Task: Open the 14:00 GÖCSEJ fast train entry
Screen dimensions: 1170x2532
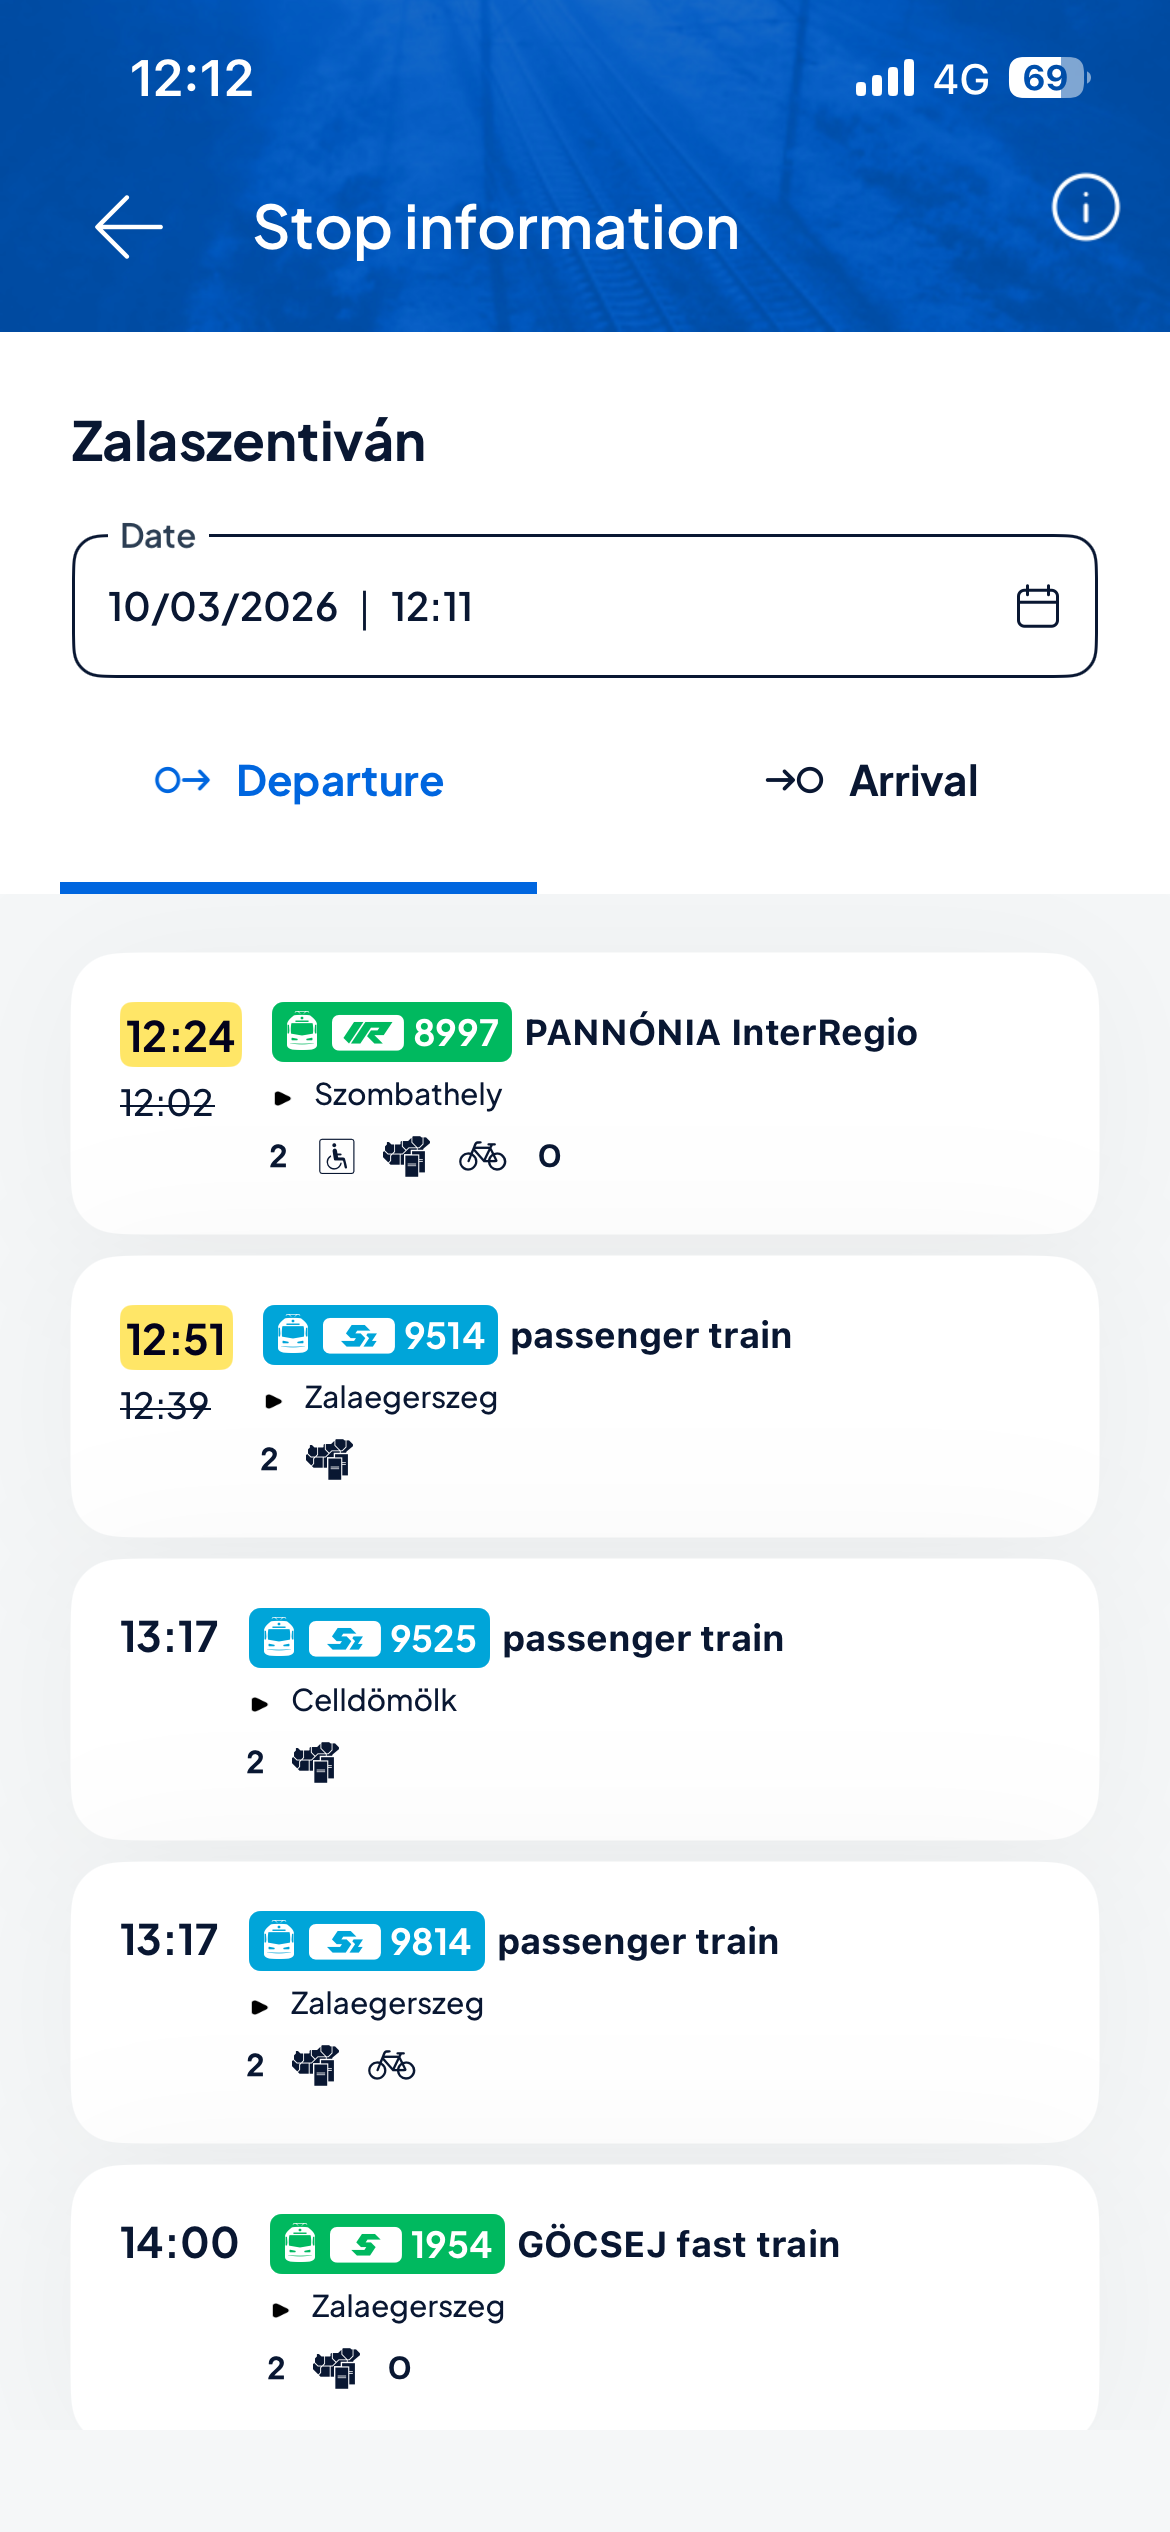Action: click(585, 2300)
